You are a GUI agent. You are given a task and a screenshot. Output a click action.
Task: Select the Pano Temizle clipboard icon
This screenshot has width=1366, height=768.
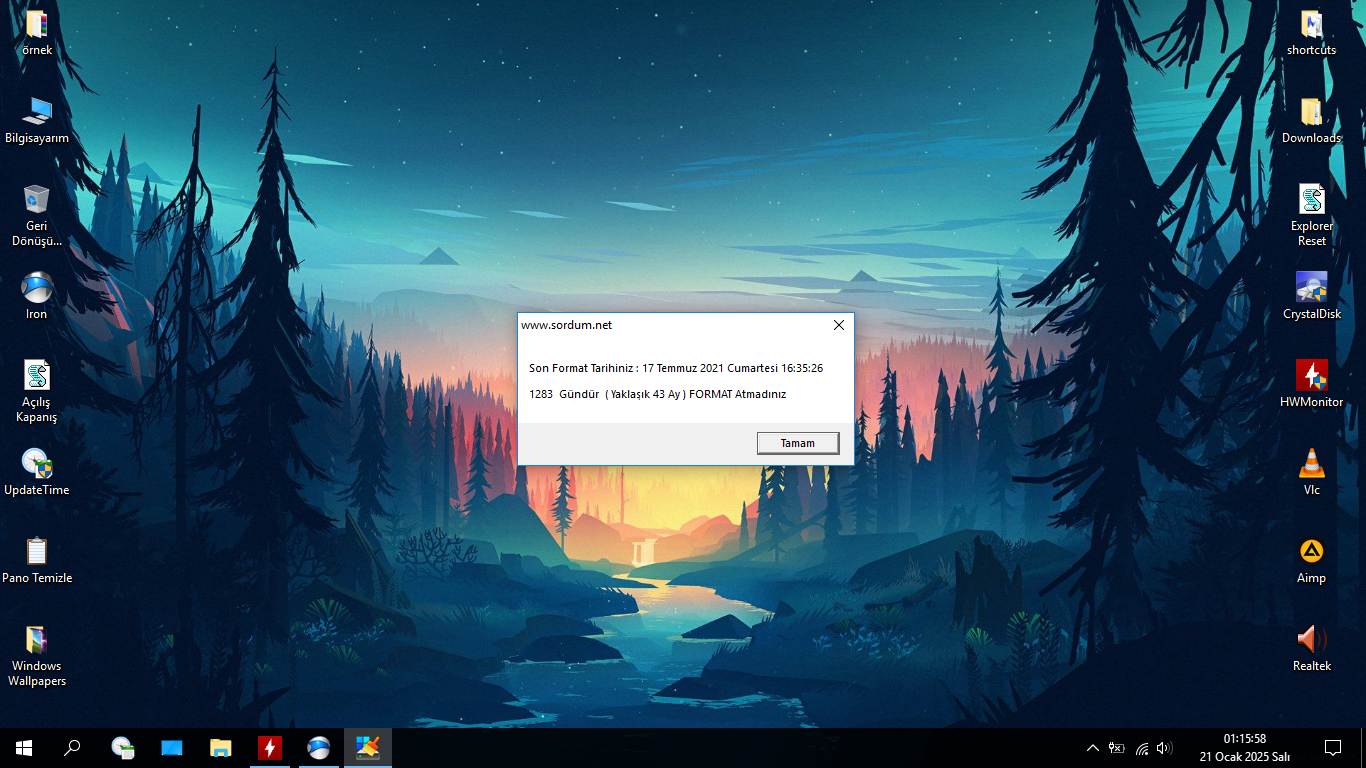click(x=37, y=561)
